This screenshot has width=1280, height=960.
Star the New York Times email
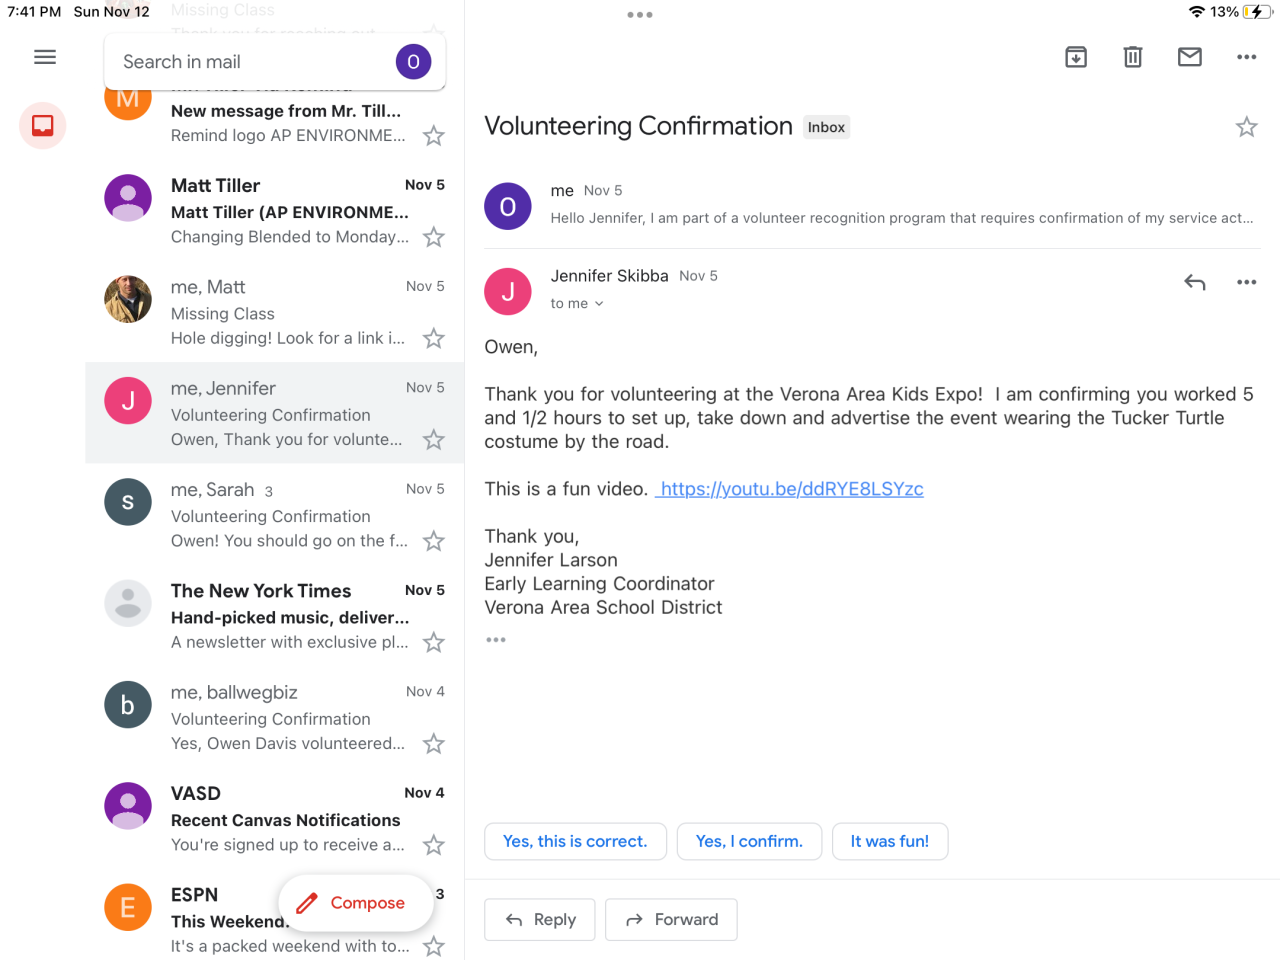(x=433, y=642)
